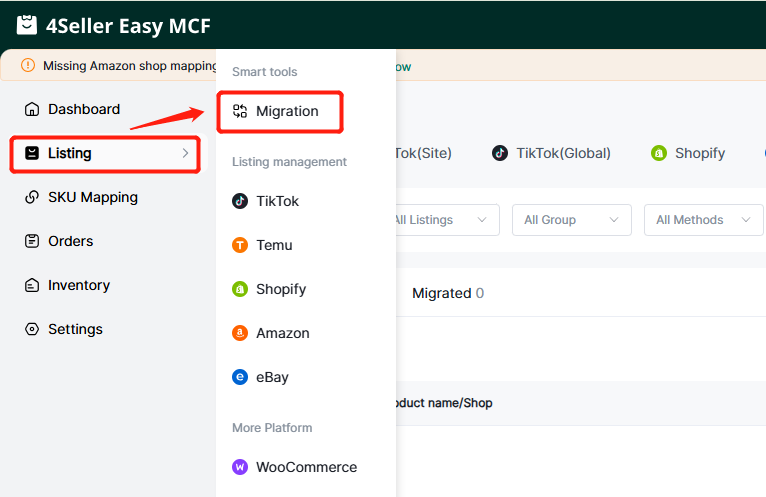Click the 4Seller shopping bag logo icon
This screenshot has width=766, height=497.
point(26,25)
